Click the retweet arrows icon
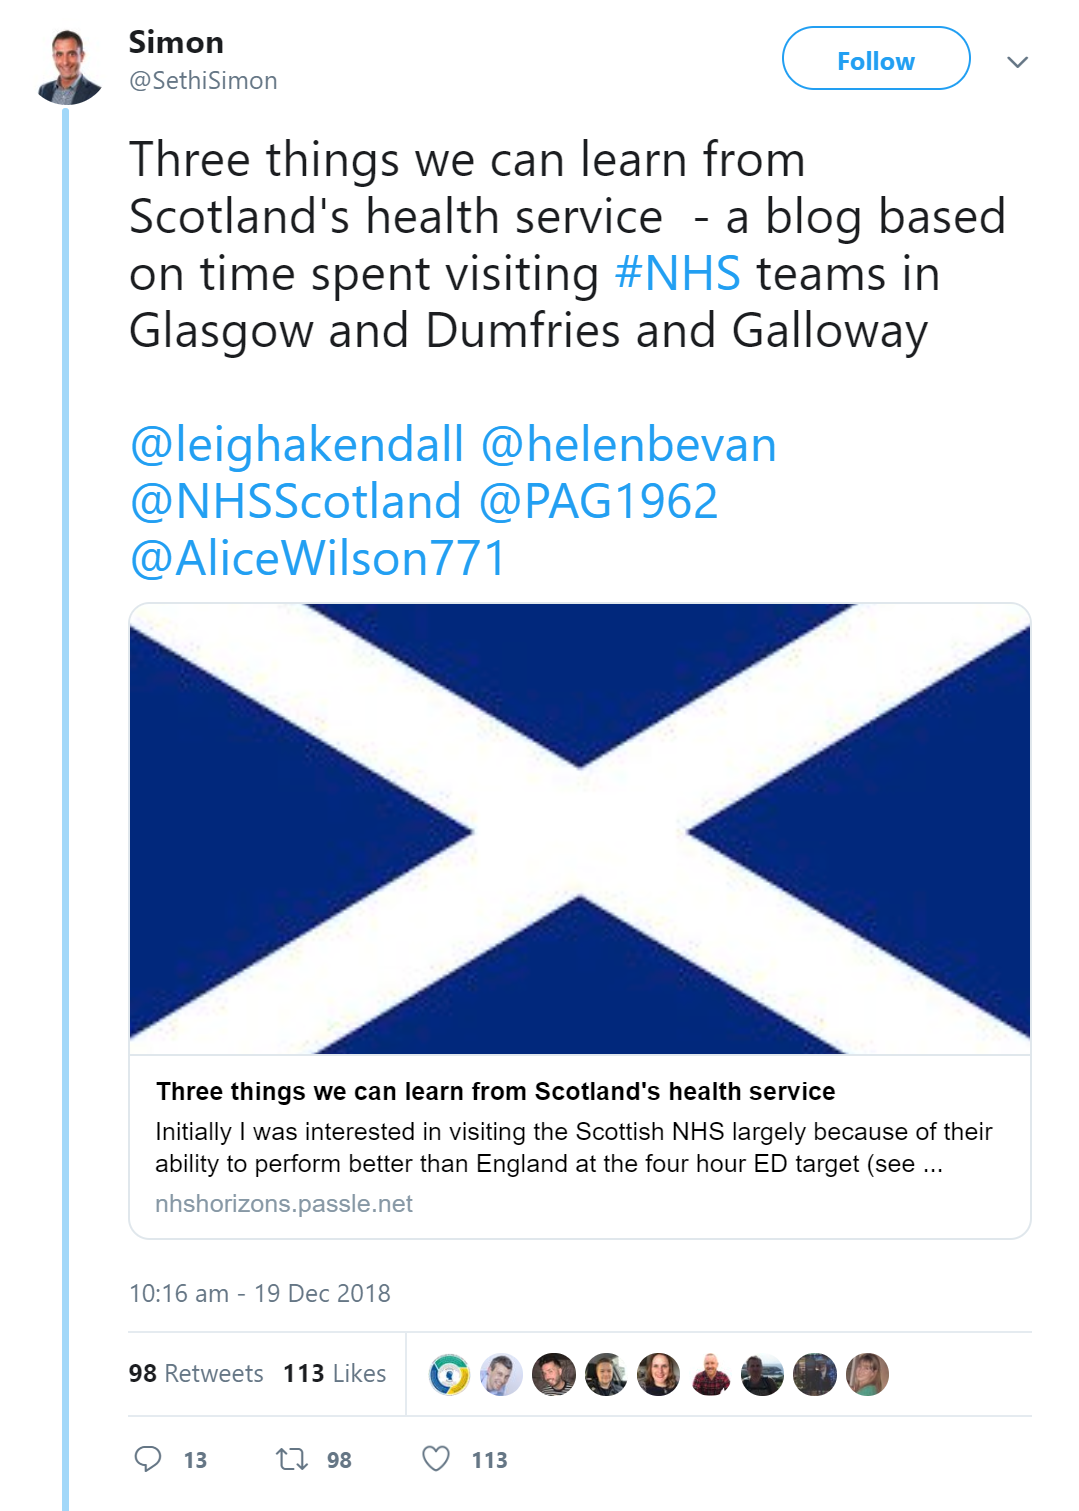The image size is (1079, 1511). [292, 1460]
